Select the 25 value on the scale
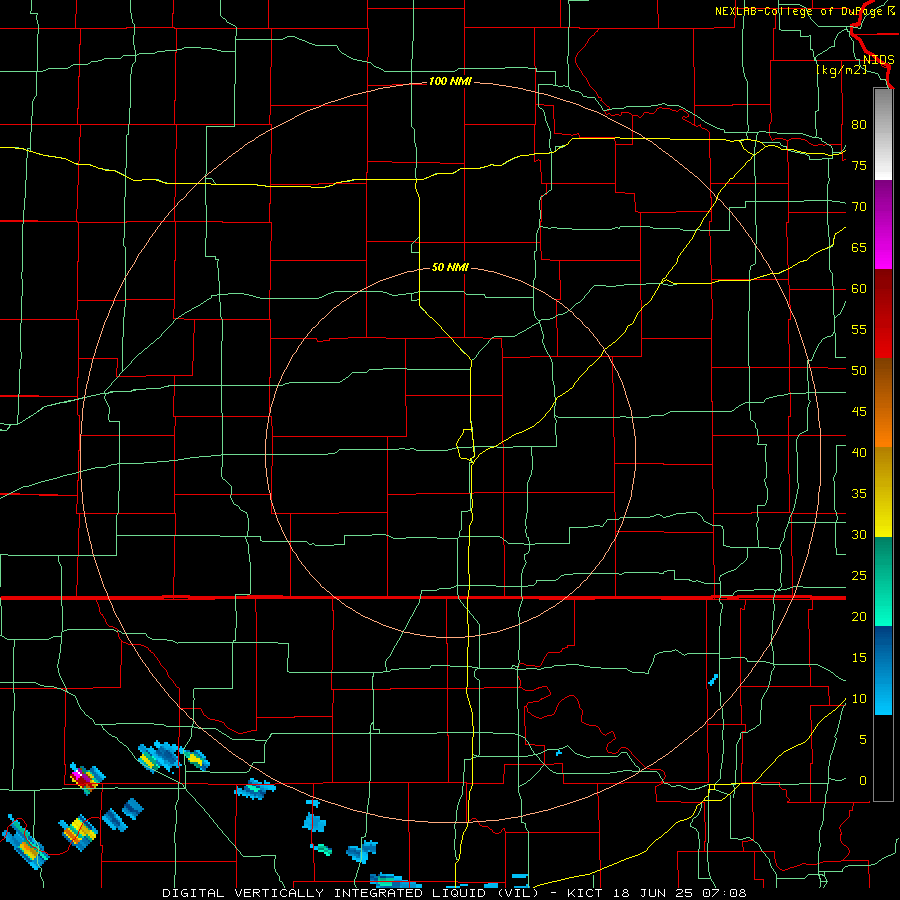 [x=859, y=576]
